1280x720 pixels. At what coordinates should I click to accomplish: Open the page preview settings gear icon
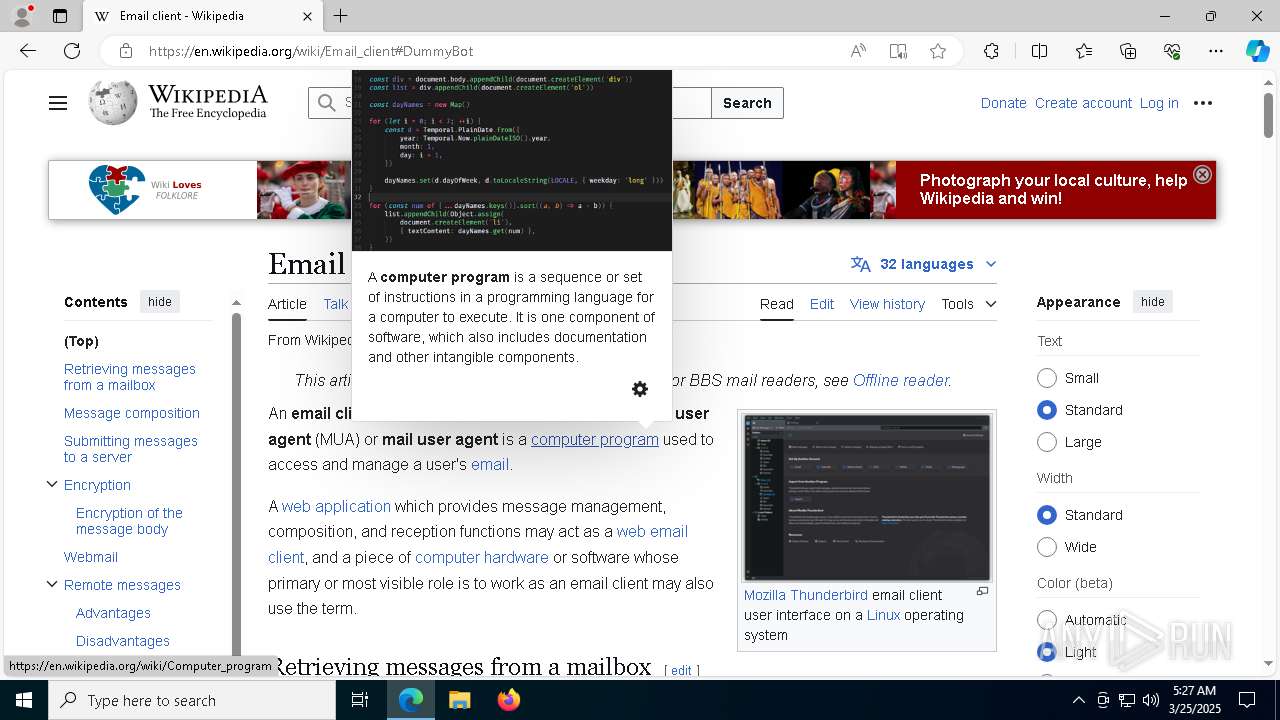pos(640,389)
